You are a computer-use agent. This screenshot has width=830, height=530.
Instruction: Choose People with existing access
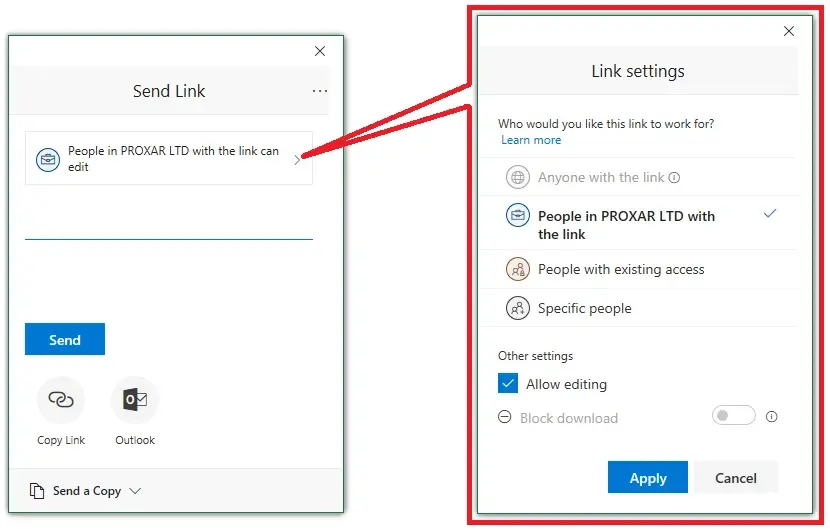click(638, 269)
